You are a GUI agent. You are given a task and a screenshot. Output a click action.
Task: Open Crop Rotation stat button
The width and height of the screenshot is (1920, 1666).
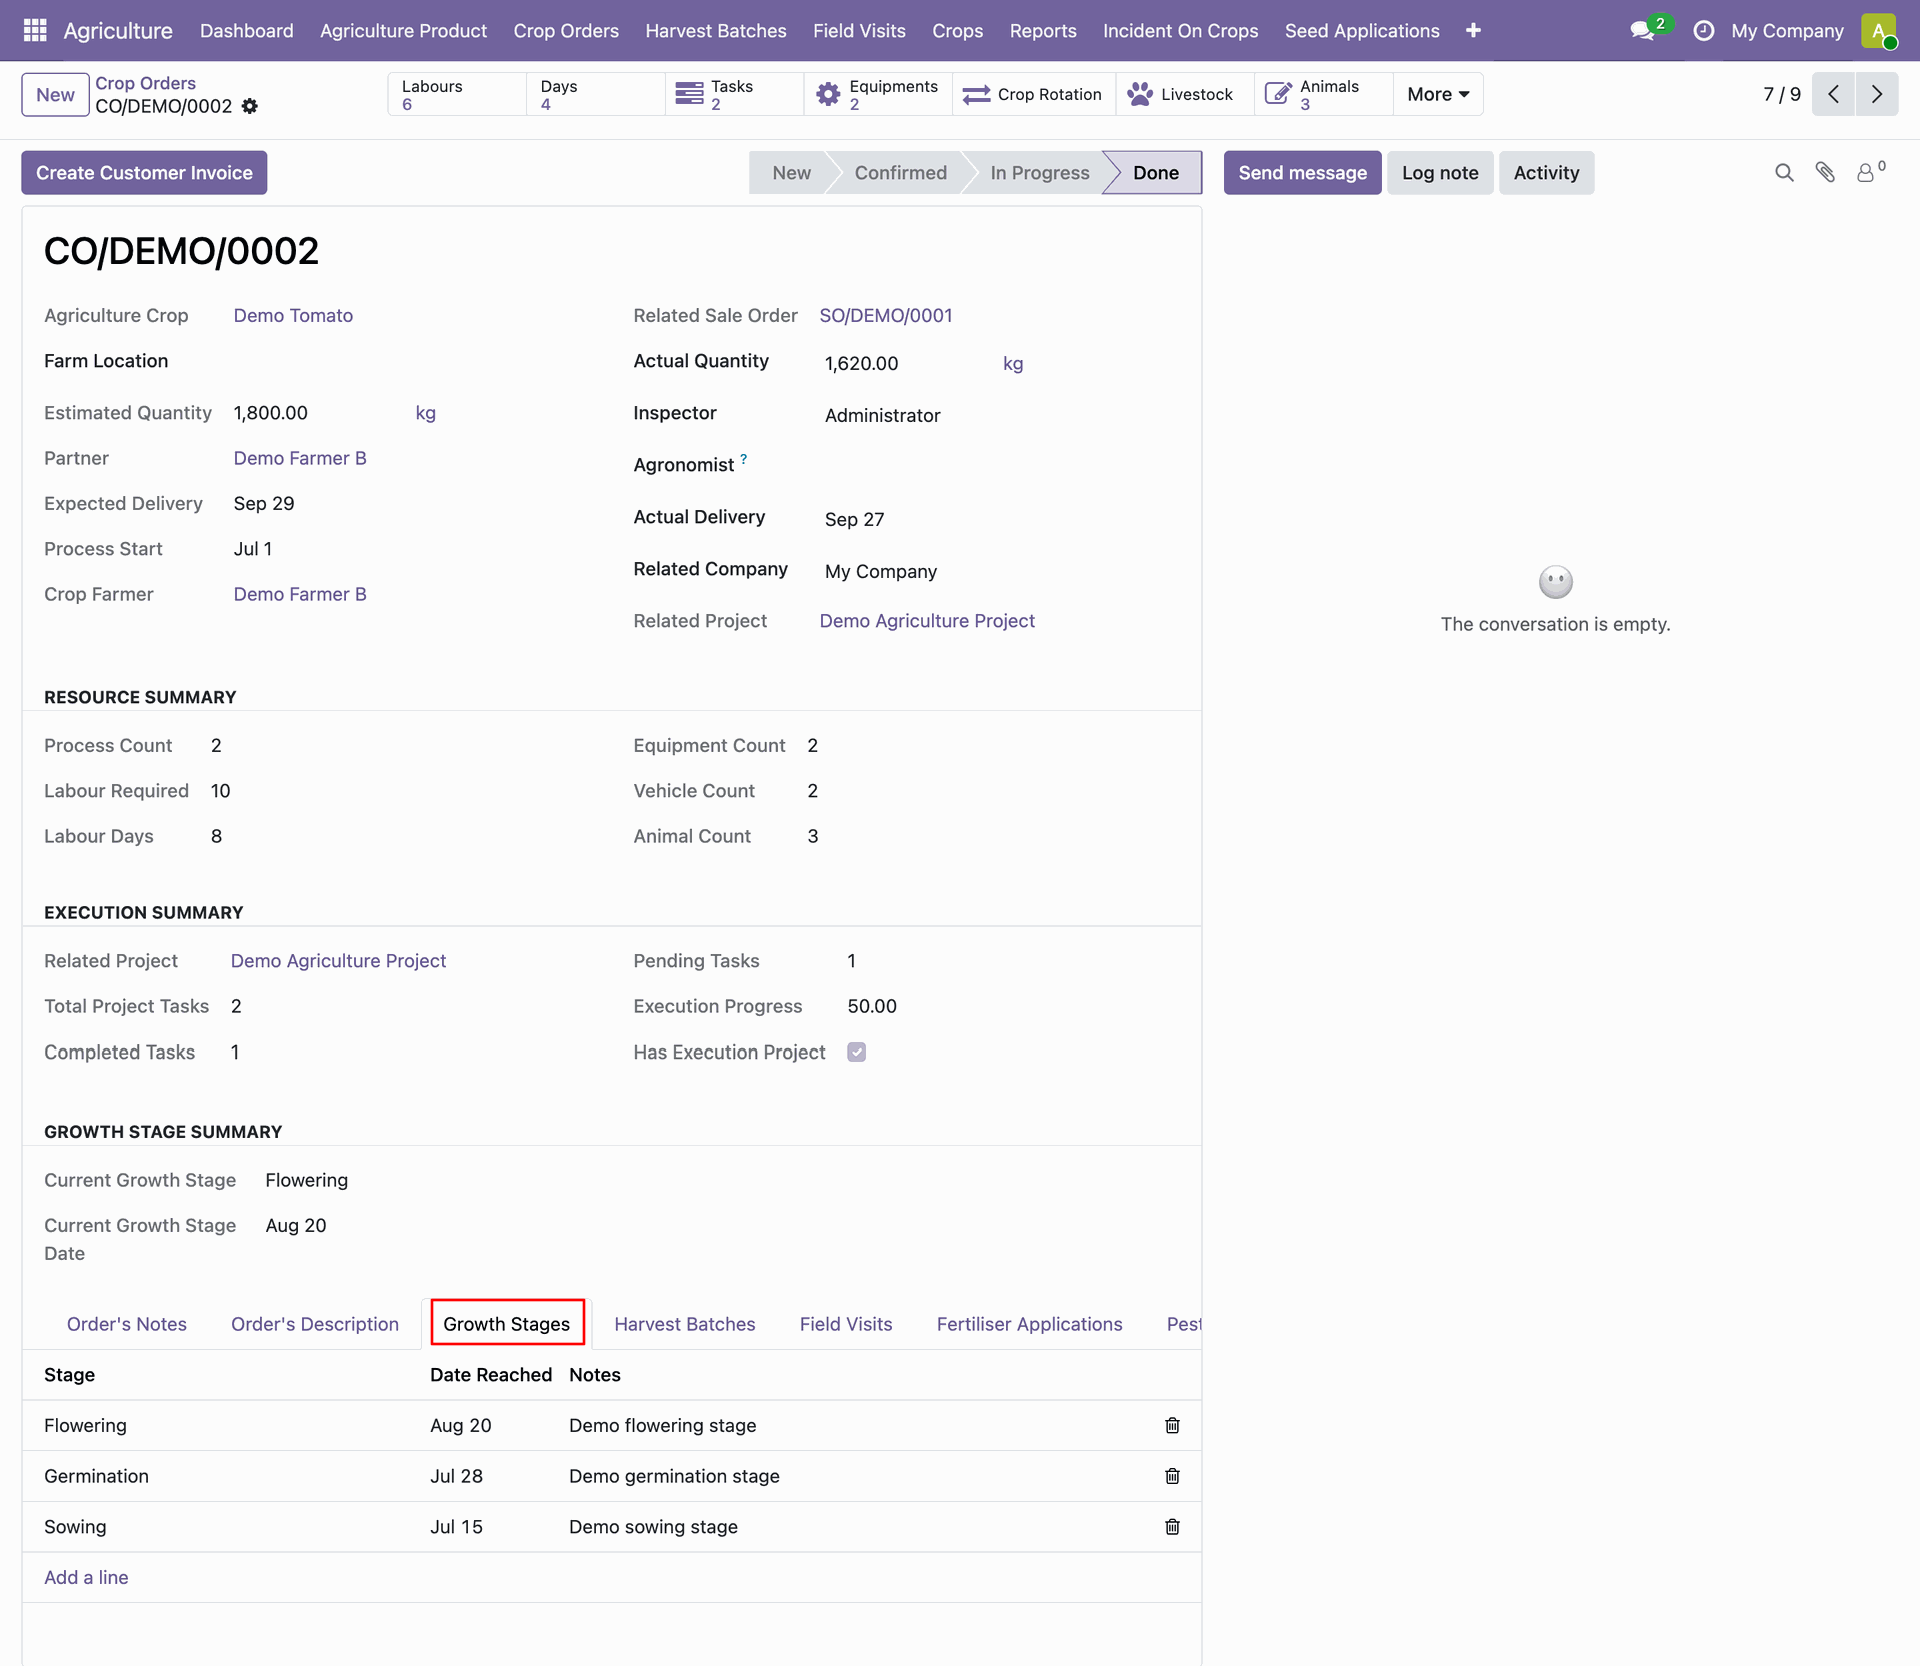click(x=1034, y=94)
